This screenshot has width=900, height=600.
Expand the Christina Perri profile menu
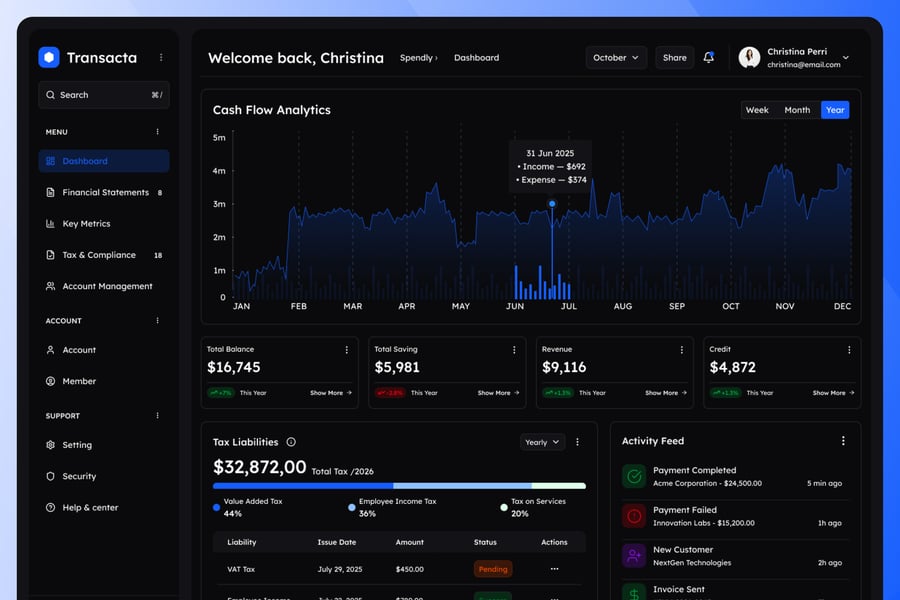pyautogui.click(x=845, y=58)
